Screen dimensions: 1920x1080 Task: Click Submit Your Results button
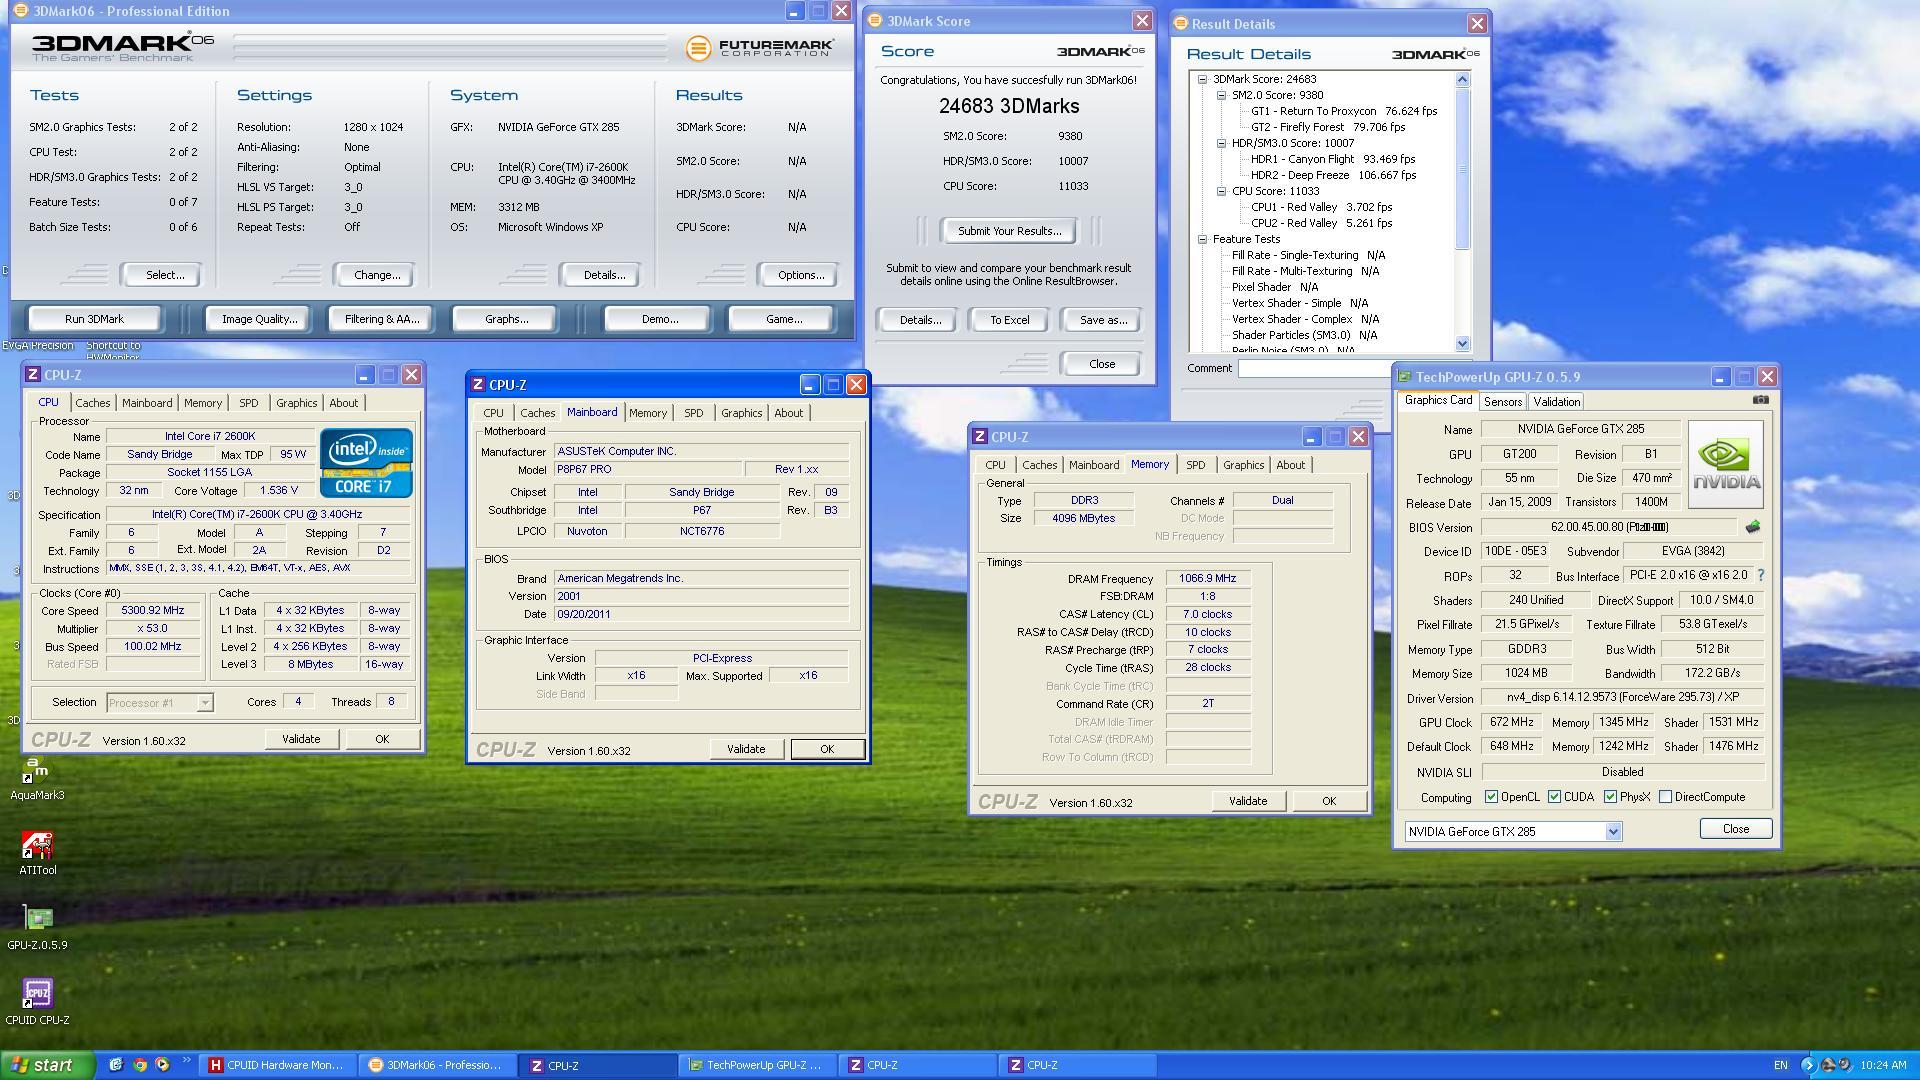coord(1009,231)
